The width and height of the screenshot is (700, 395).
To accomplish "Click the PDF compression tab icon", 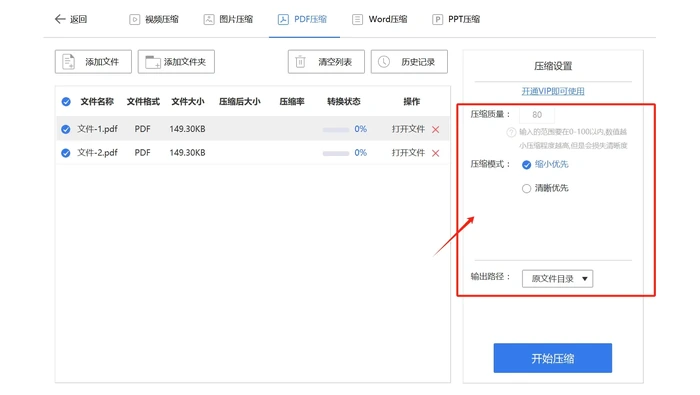I will [x=283, y=19].
